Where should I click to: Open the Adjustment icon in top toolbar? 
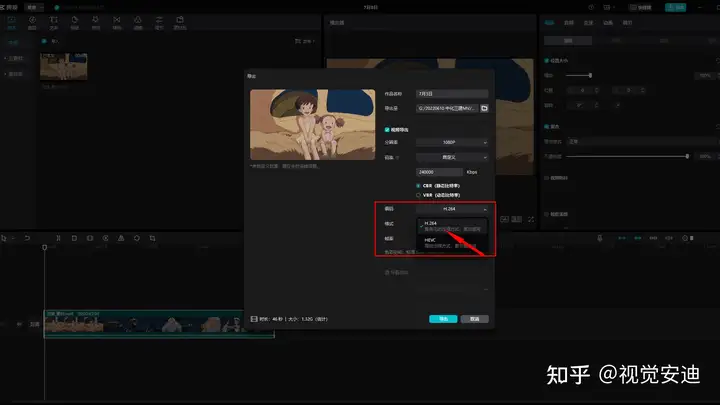(159, 22)
